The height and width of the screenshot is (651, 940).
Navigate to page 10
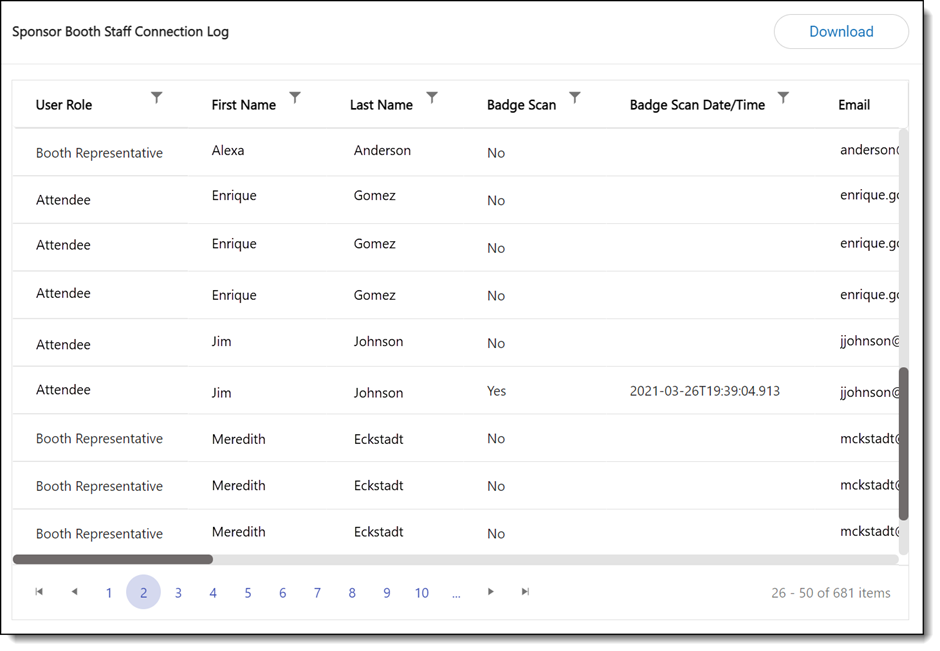pyautogui.click(x=421, y=593)
